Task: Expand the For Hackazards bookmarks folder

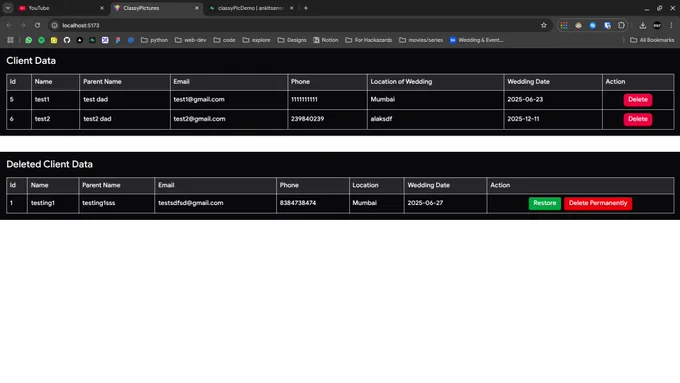Action: (369, 40)
